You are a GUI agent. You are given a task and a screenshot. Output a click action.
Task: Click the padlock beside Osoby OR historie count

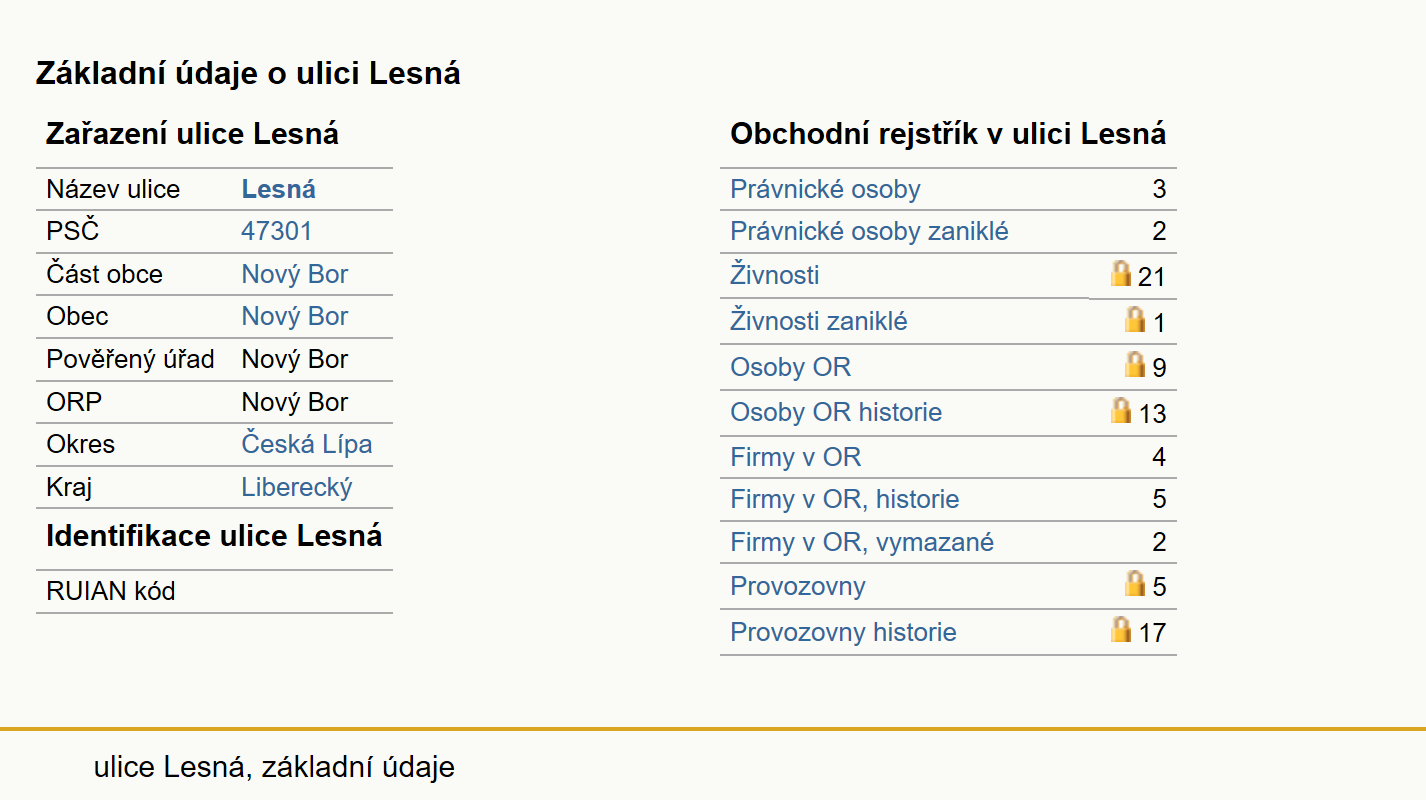(x=1121, y=410)
